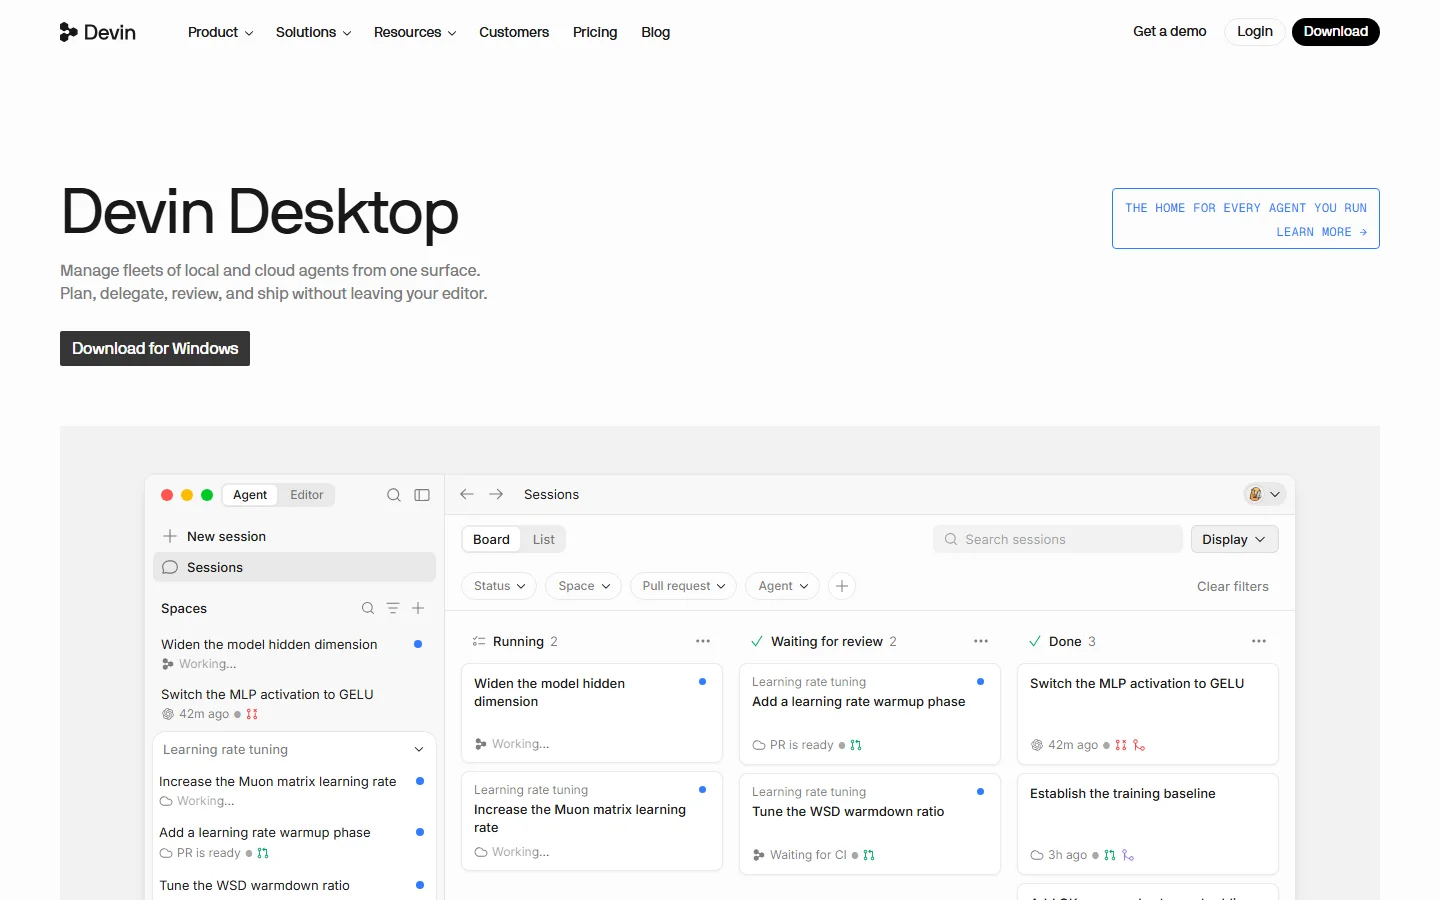Open the Running column more options
Viewport: 1440px width, 900px height.
[x=703, y=641]
